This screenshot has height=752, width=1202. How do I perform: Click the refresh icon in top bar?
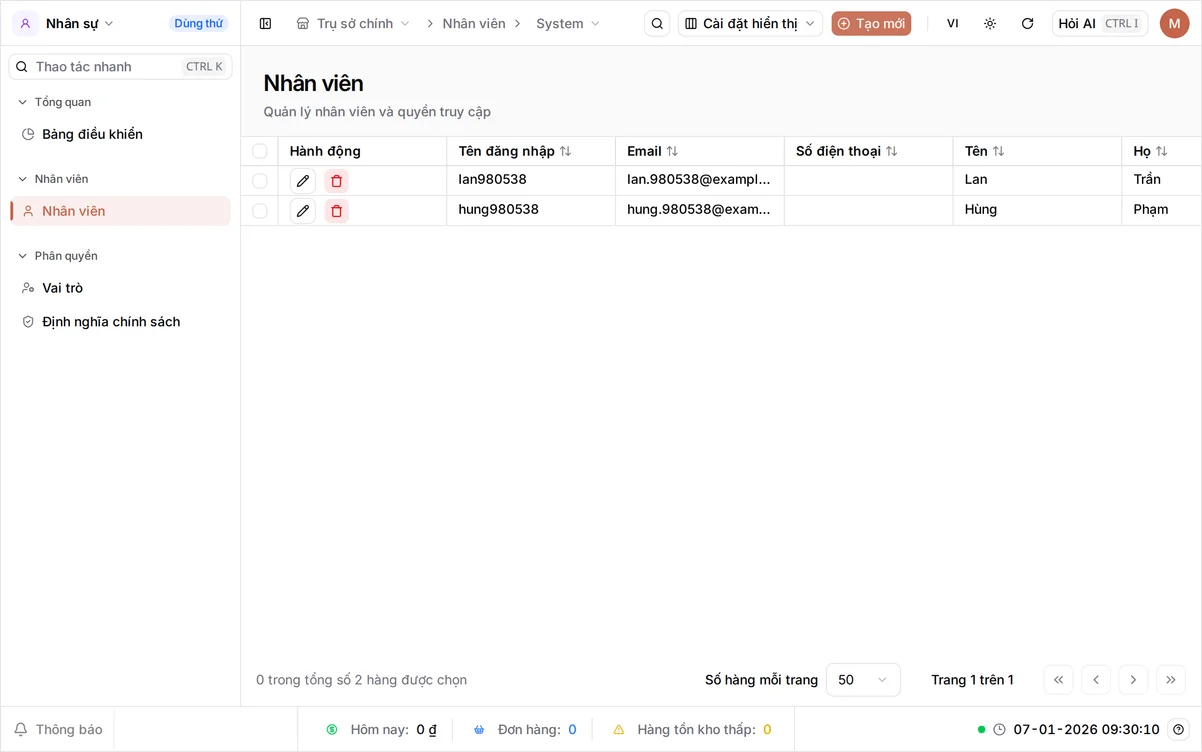[x=1027, y=23]
